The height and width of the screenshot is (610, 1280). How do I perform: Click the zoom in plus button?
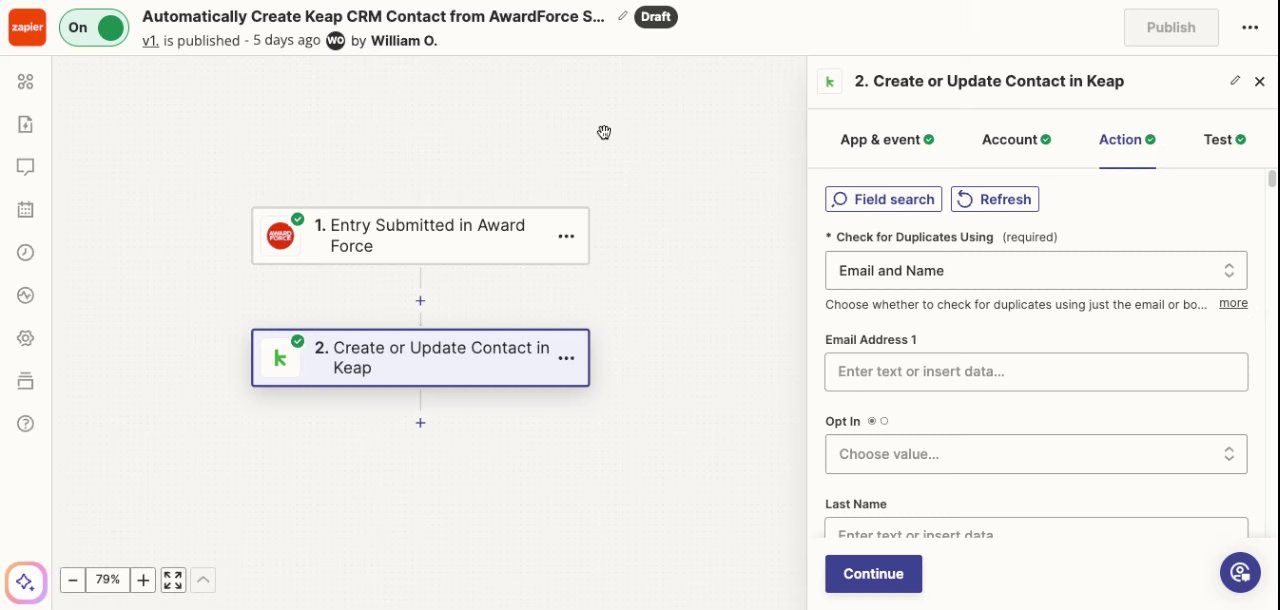(x=143, y=580)
